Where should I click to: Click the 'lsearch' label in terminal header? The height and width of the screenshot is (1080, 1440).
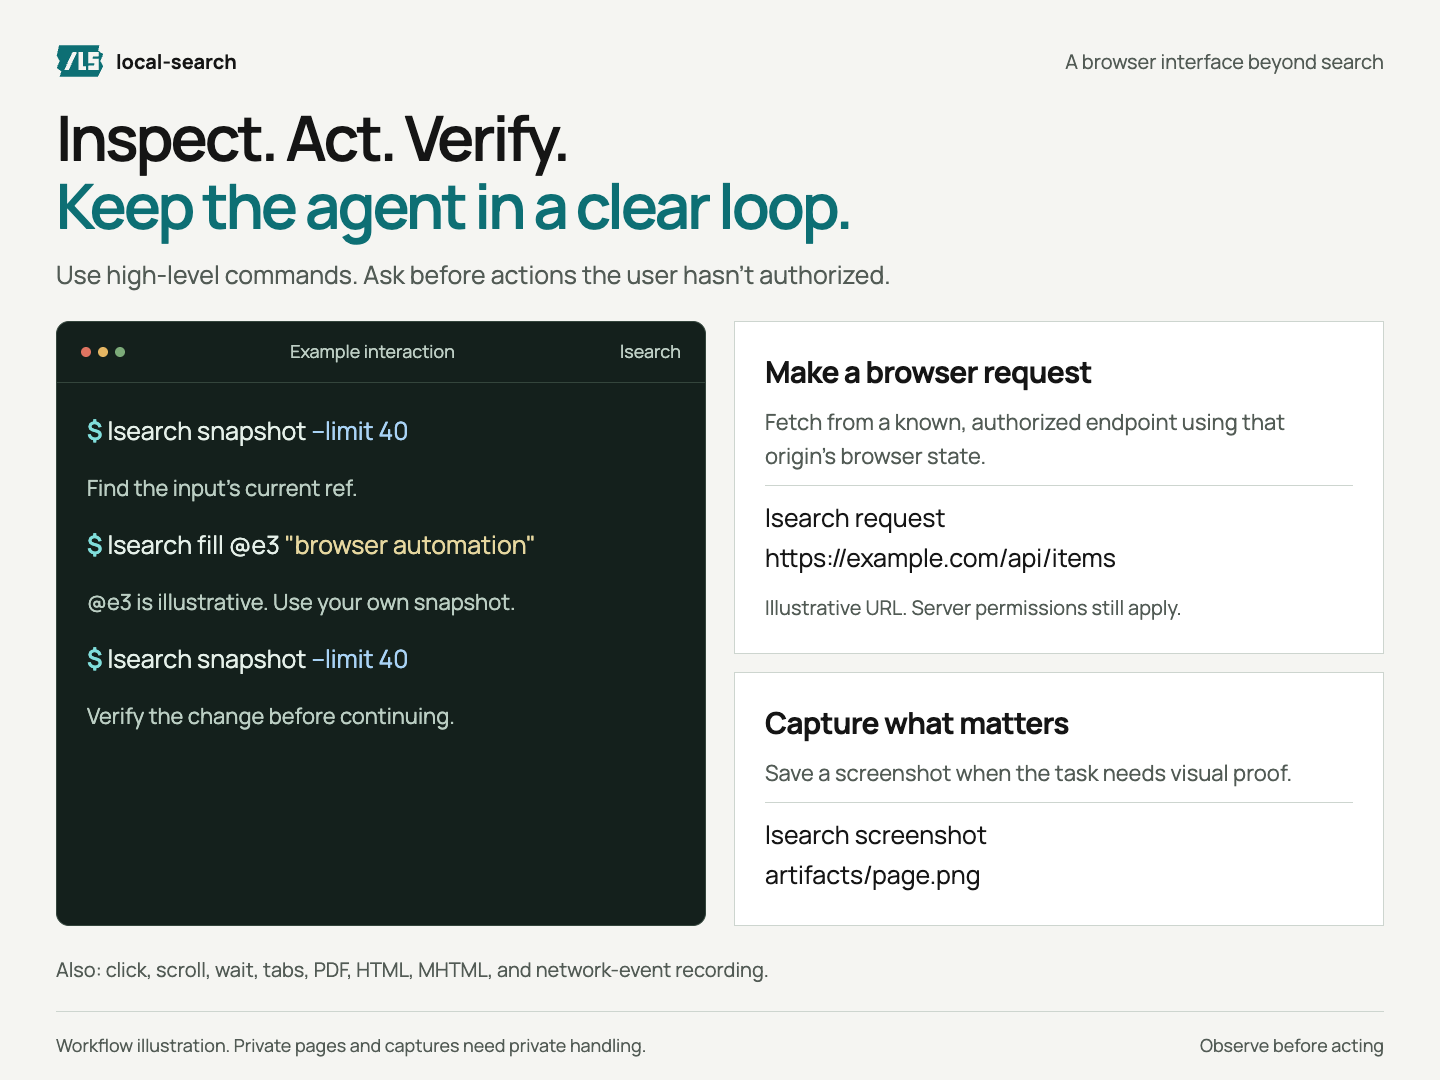coord(650,352)
